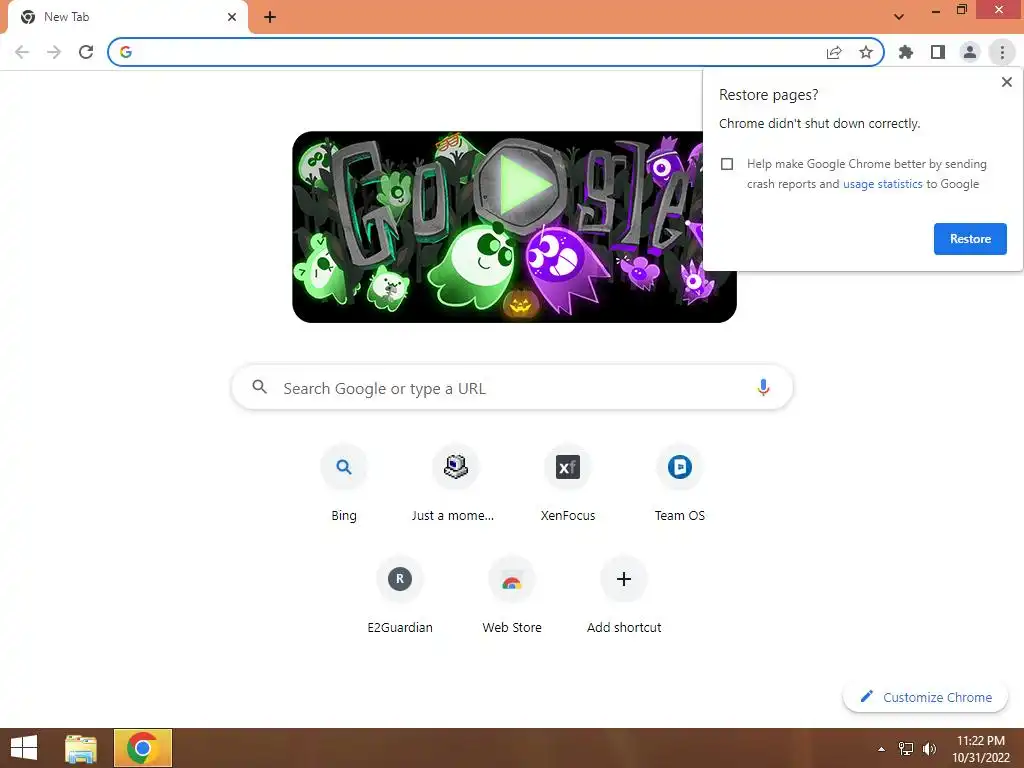Open the Team OS shortcut

click(679, 483)
